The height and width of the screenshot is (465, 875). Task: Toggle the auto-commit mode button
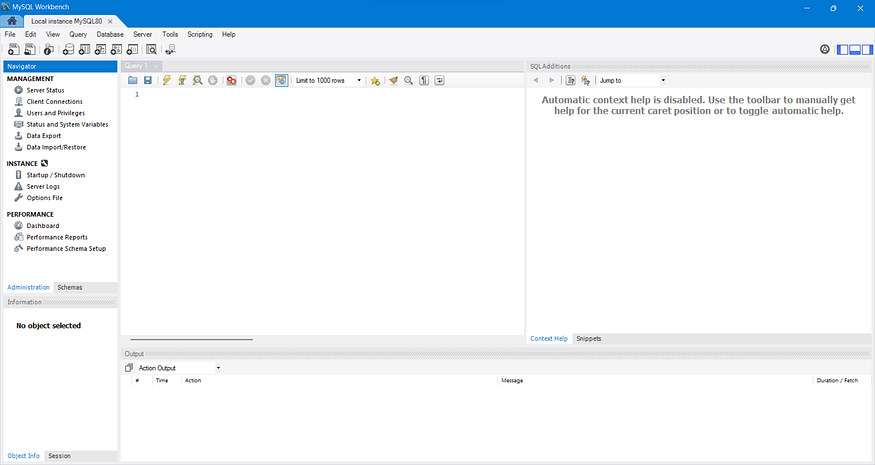tap(281, 80)
